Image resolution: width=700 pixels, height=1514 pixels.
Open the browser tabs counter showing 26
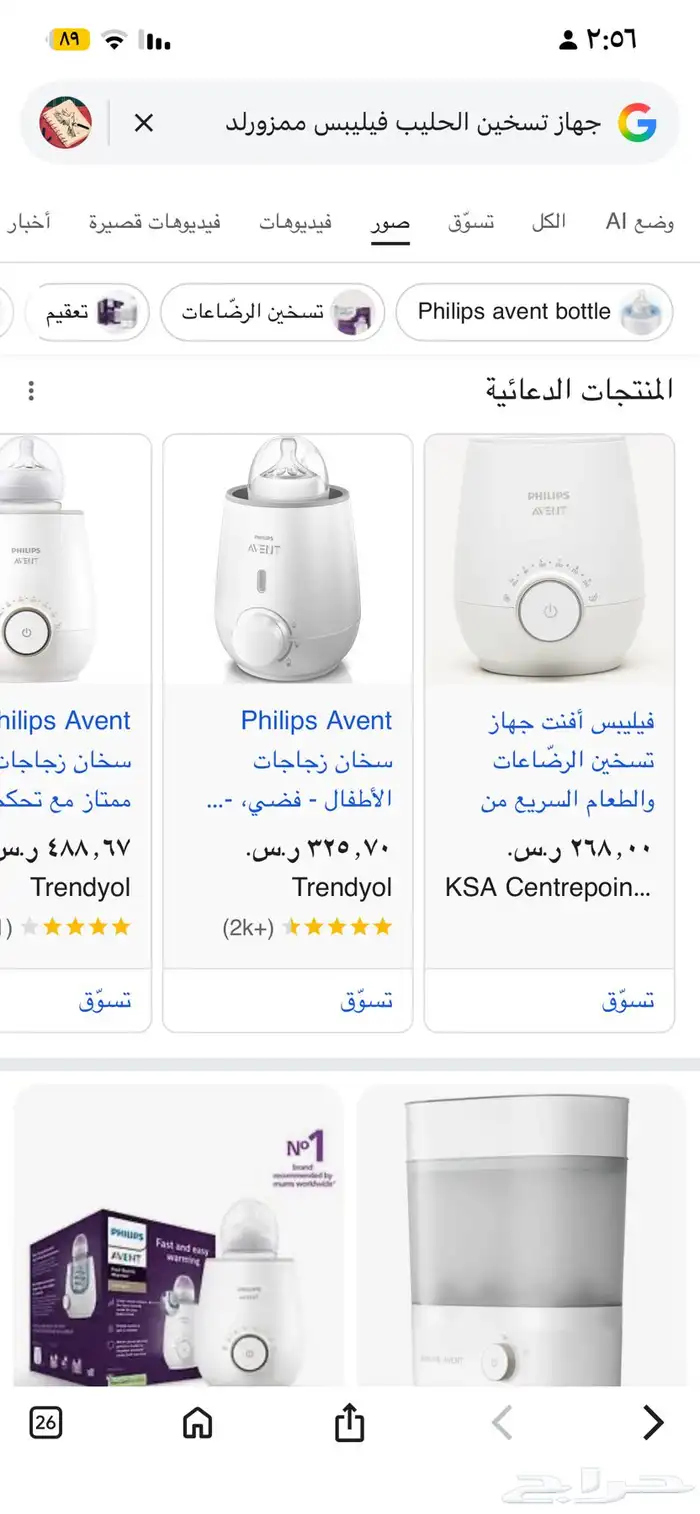pyautogui.click(x=46, y=1422)
